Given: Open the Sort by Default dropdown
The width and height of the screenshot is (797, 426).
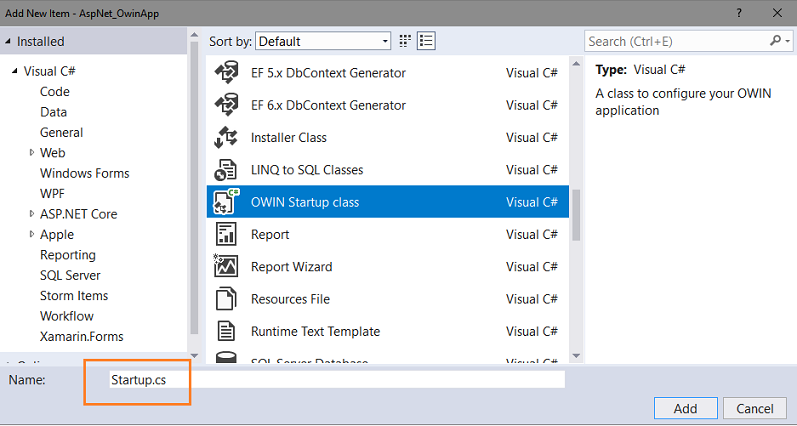Looking at the screenshot, I should point(323,41).
